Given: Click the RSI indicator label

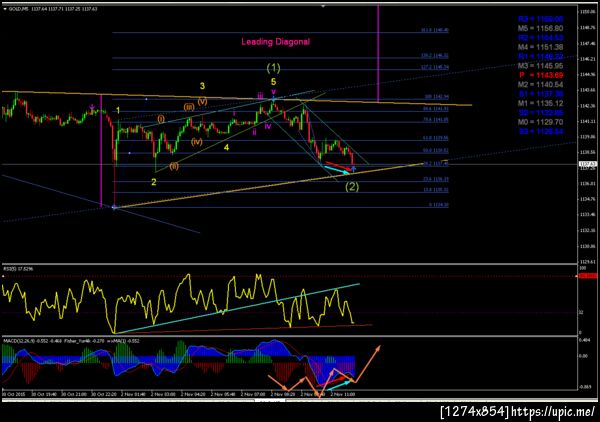Looking at the screenshot, I should [x=18, y=269].
